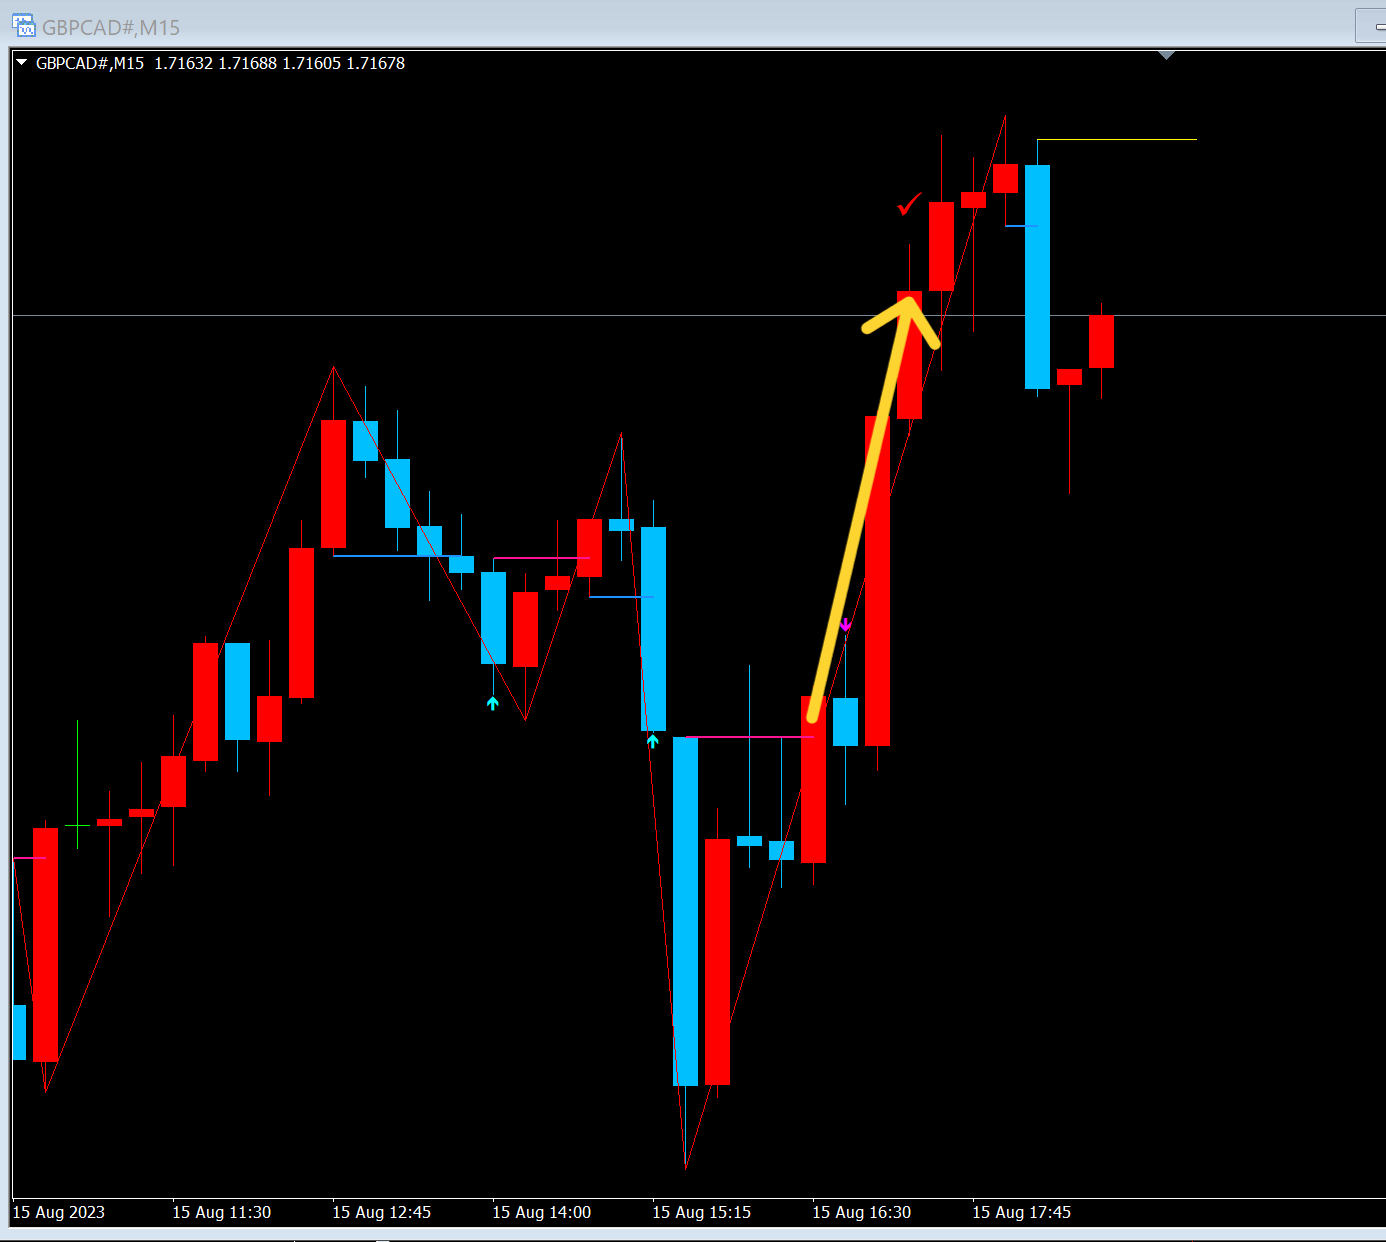Click the 15 Aug 2023 date label
Screen dimensions: 1386x1242
[58, 1212]
